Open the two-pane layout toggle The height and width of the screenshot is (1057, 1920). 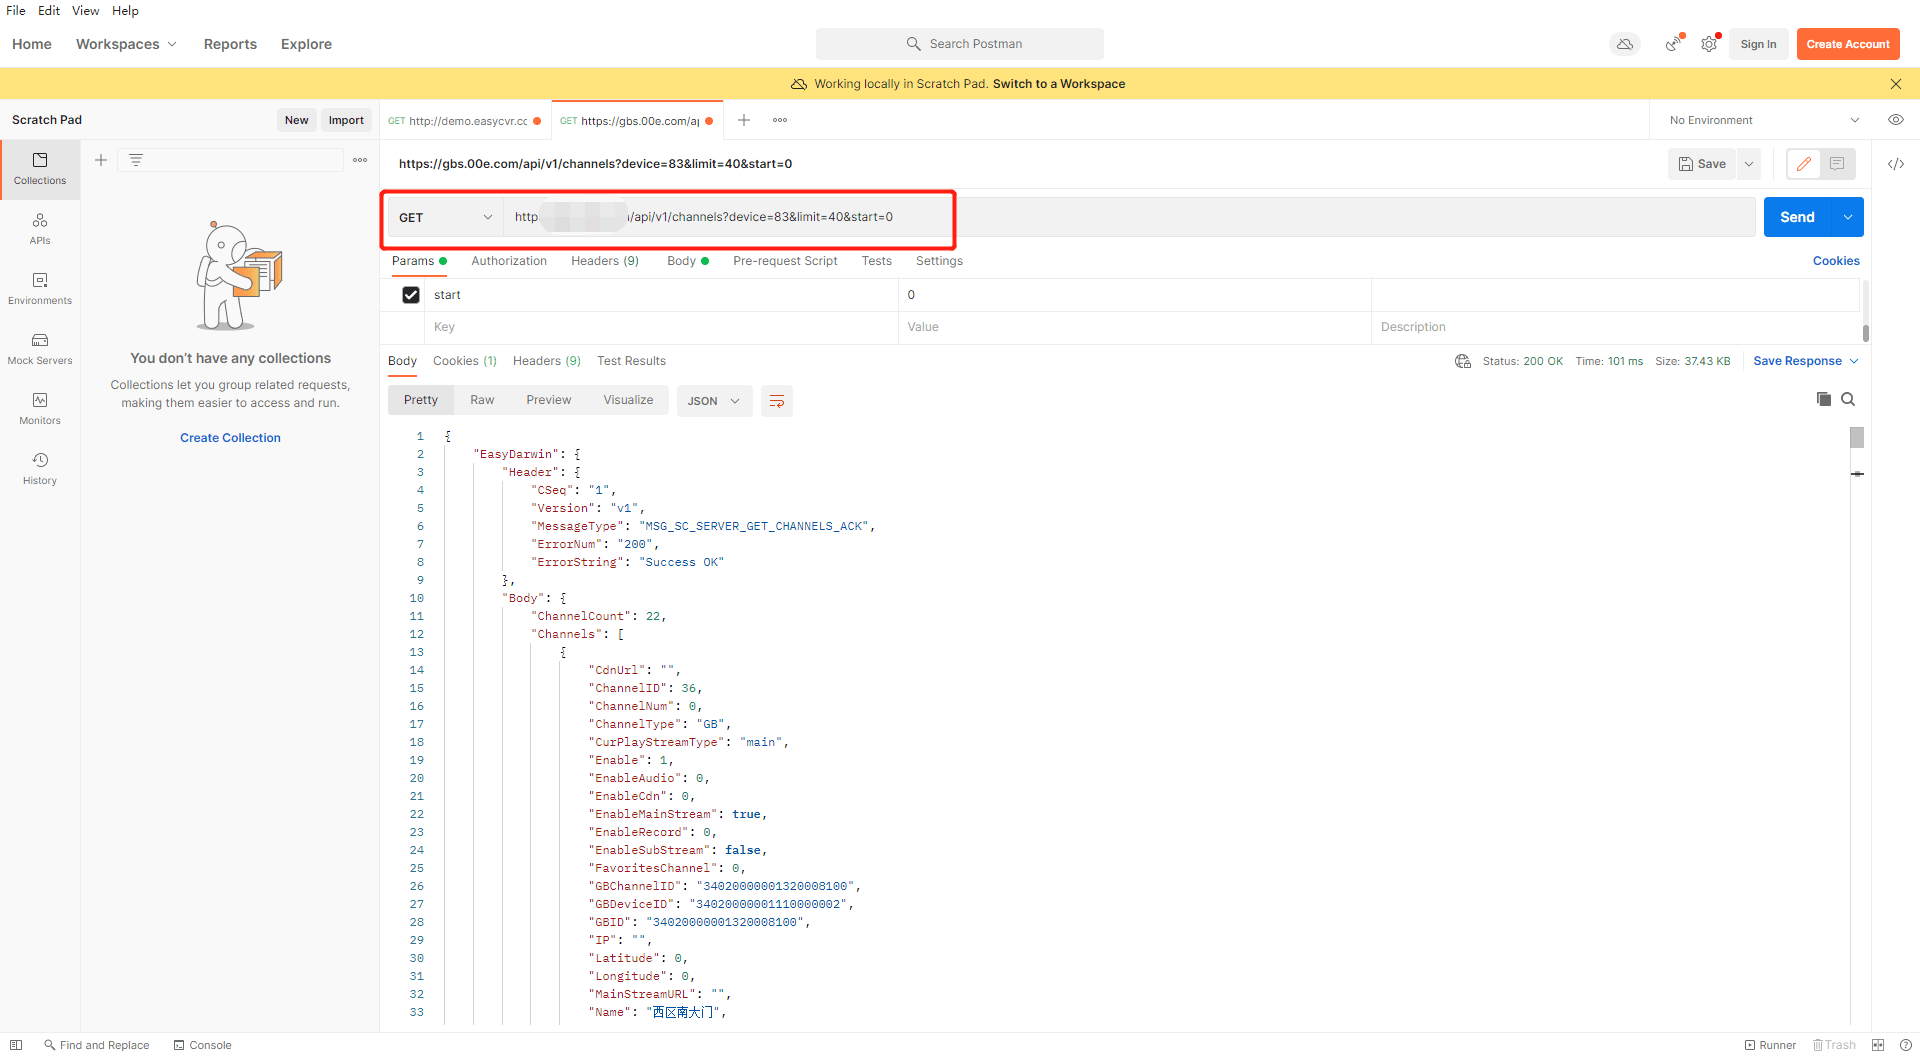(x=1878, y=1045)
